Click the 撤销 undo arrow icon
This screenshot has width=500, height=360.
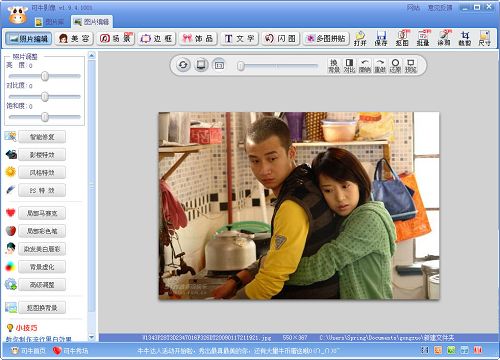point(365,65)
